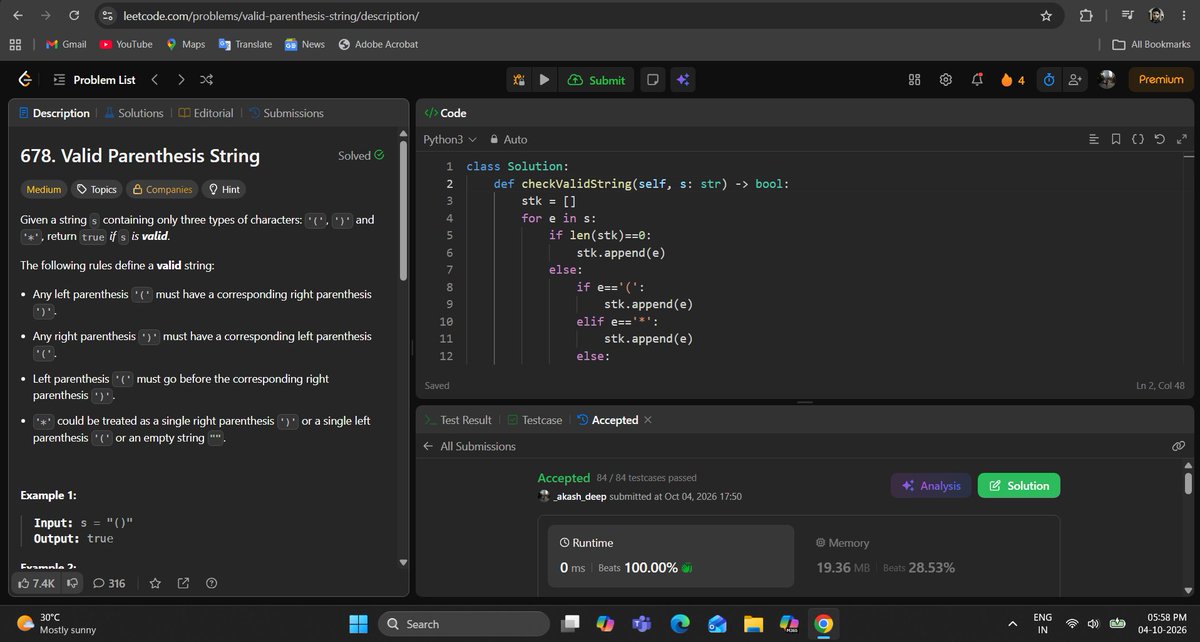Open the Python3 language dropdown
Image resolution: width=1200 pixels, height=642 pixels.
[x=450, y=139]
